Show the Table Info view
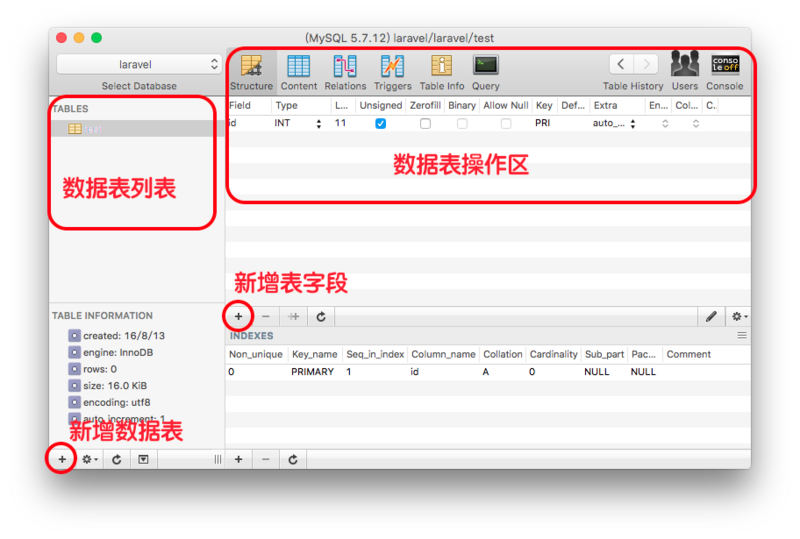This screenshot has height=539, width=800. pyautogui.click(x=442, y=72)
